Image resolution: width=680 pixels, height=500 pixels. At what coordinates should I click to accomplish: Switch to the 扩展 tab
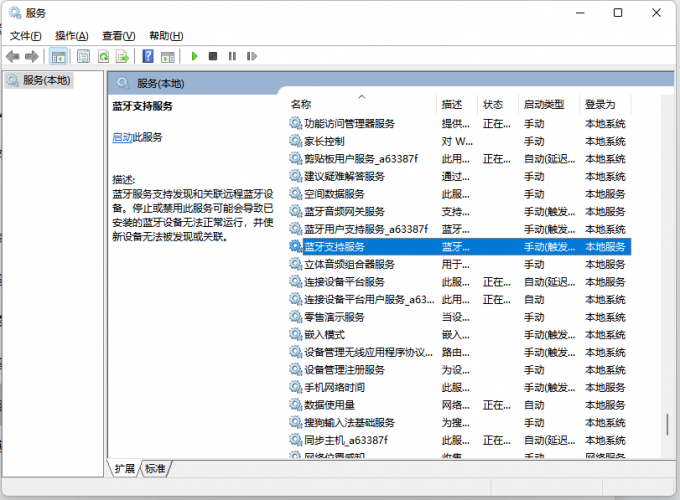coord(124,469)
